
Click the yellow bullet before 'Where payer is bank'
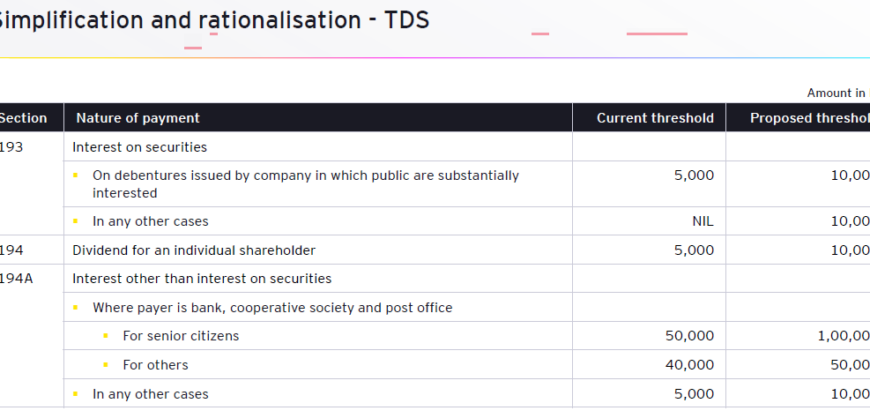pyautogui.click(x=75, y=308)
